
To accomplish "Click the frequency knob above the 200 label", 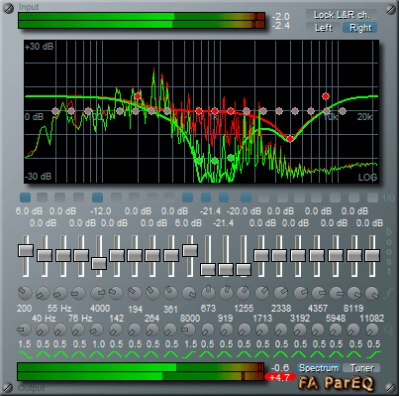I will (25, 293).
